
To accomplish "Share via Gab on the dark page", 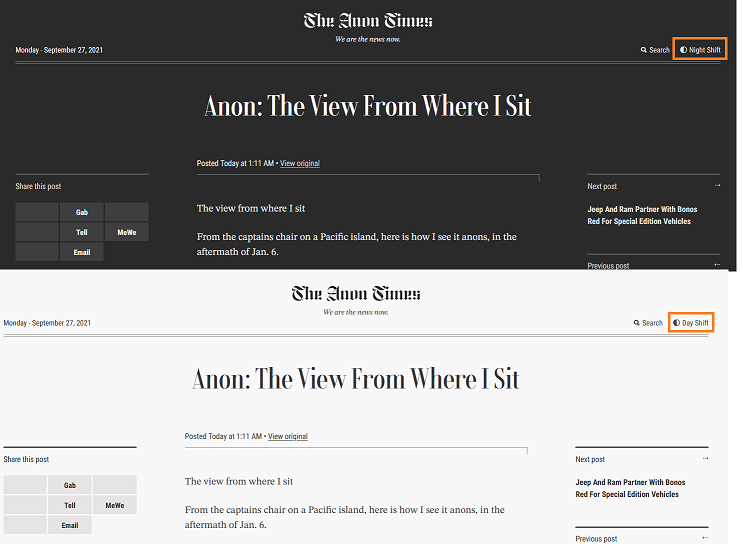I will 82,212.
